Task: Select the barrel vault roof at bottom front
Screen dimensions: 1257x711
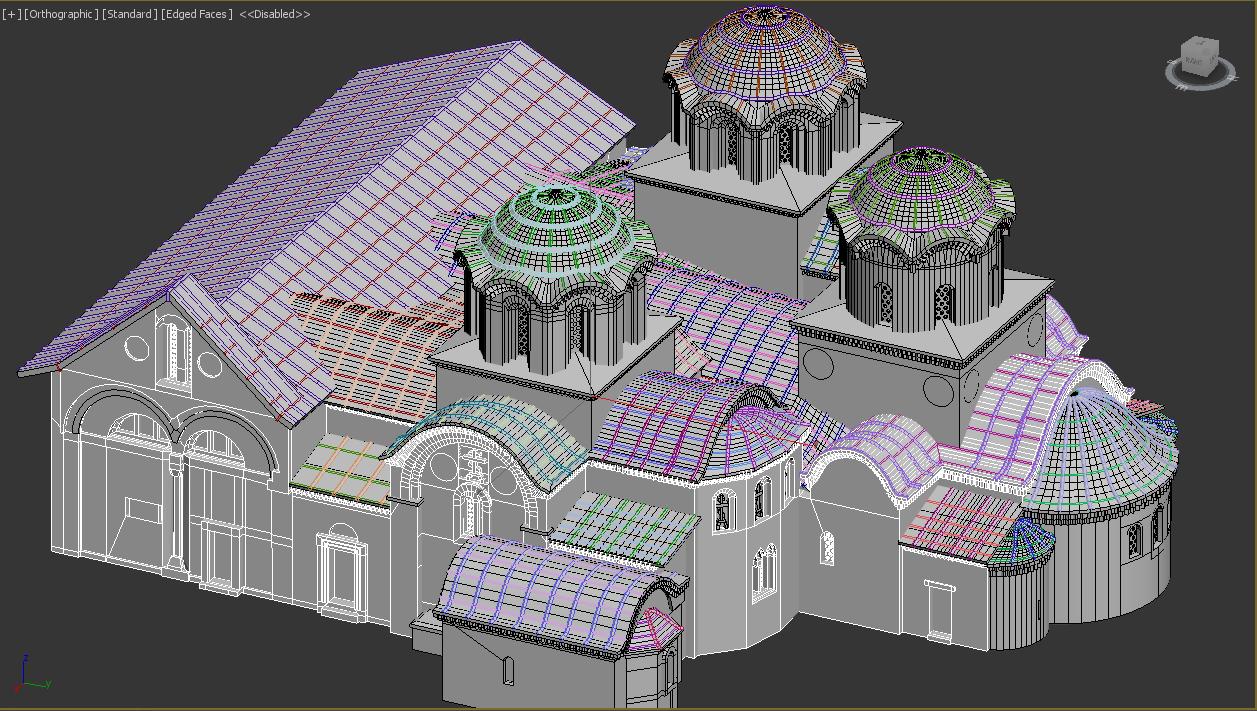Action: (x=550, y=590)
